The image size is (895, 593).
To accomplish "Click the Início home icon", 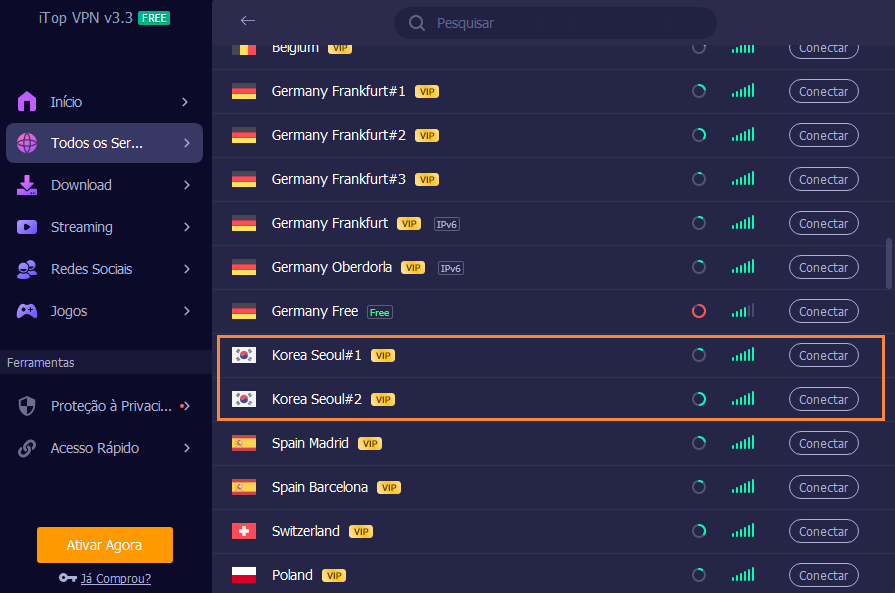I will [x=27, y=102].
